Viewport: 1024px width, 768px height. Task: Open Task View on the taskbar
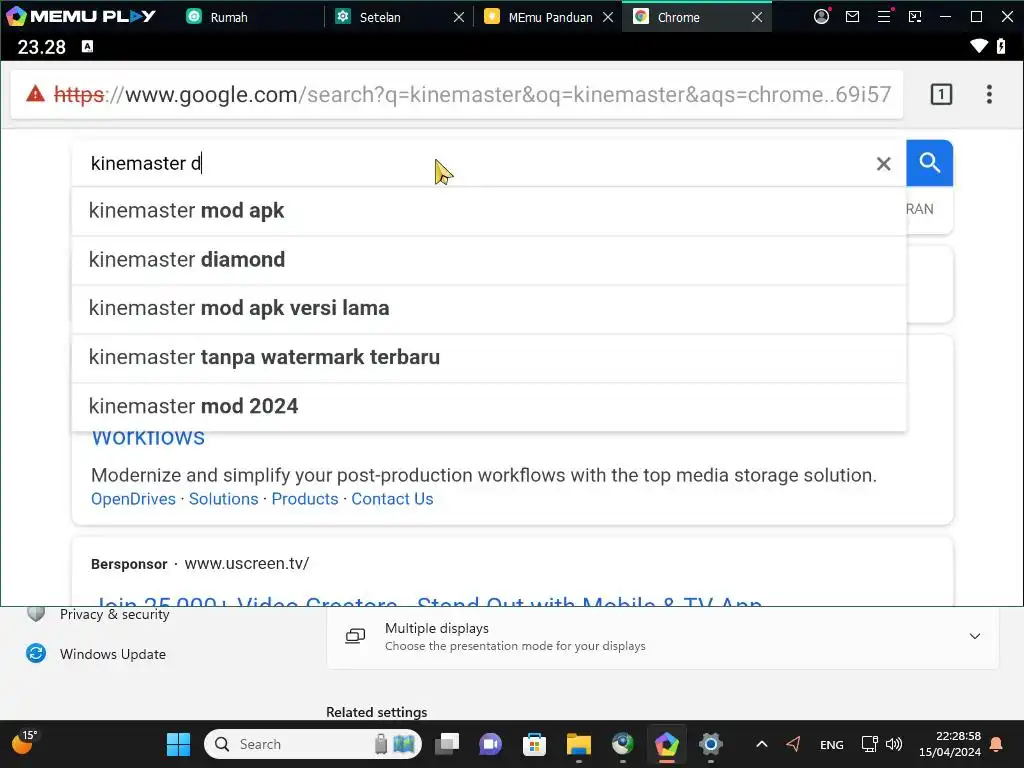click(x=447, y=744)
